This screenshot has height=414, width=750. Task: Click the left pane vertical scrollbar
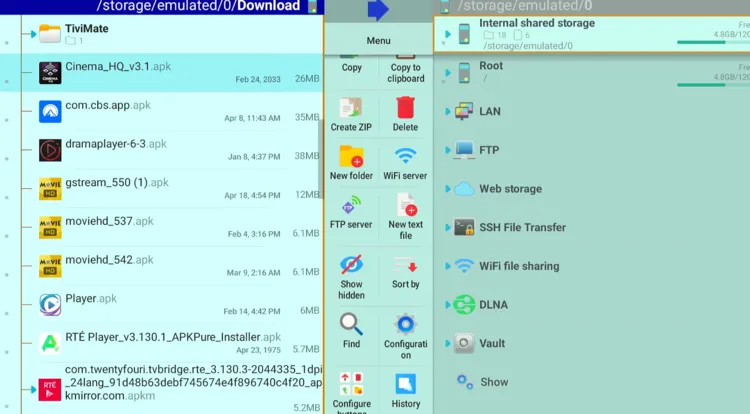[x=321, y=159]
